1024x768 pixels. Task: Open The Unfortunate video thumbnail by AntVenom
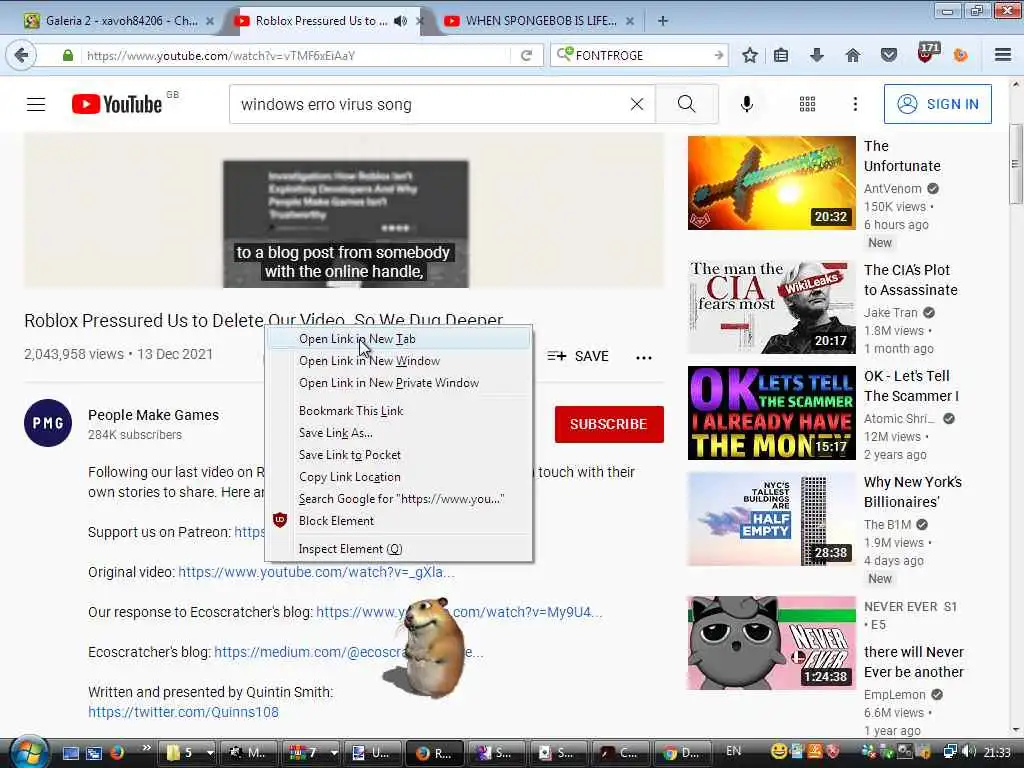click(771, 183)
